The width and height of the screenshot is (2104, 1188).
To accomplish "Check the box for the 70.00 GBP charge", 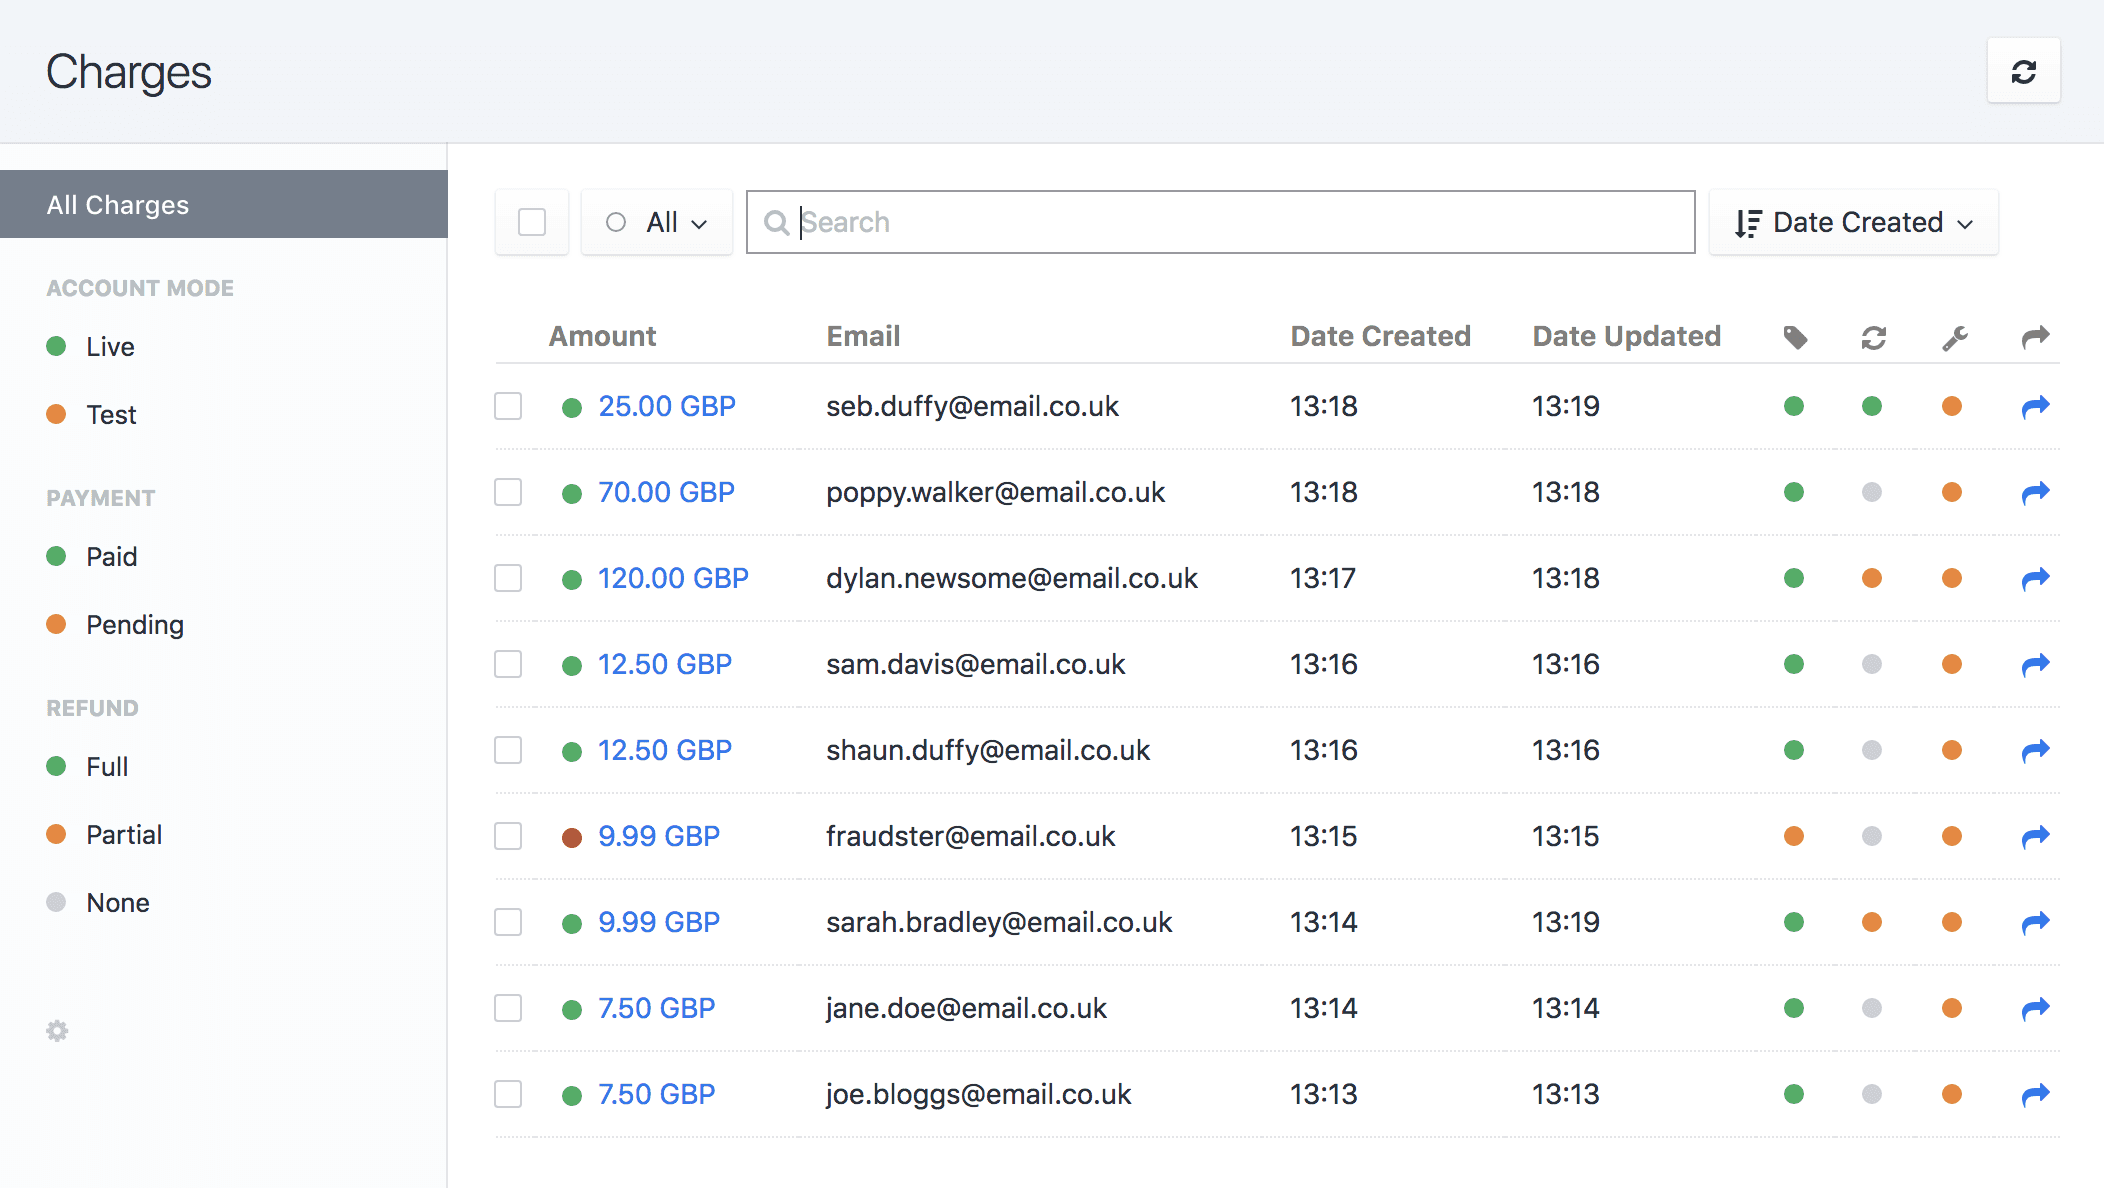I will click(x=508, y=492).
